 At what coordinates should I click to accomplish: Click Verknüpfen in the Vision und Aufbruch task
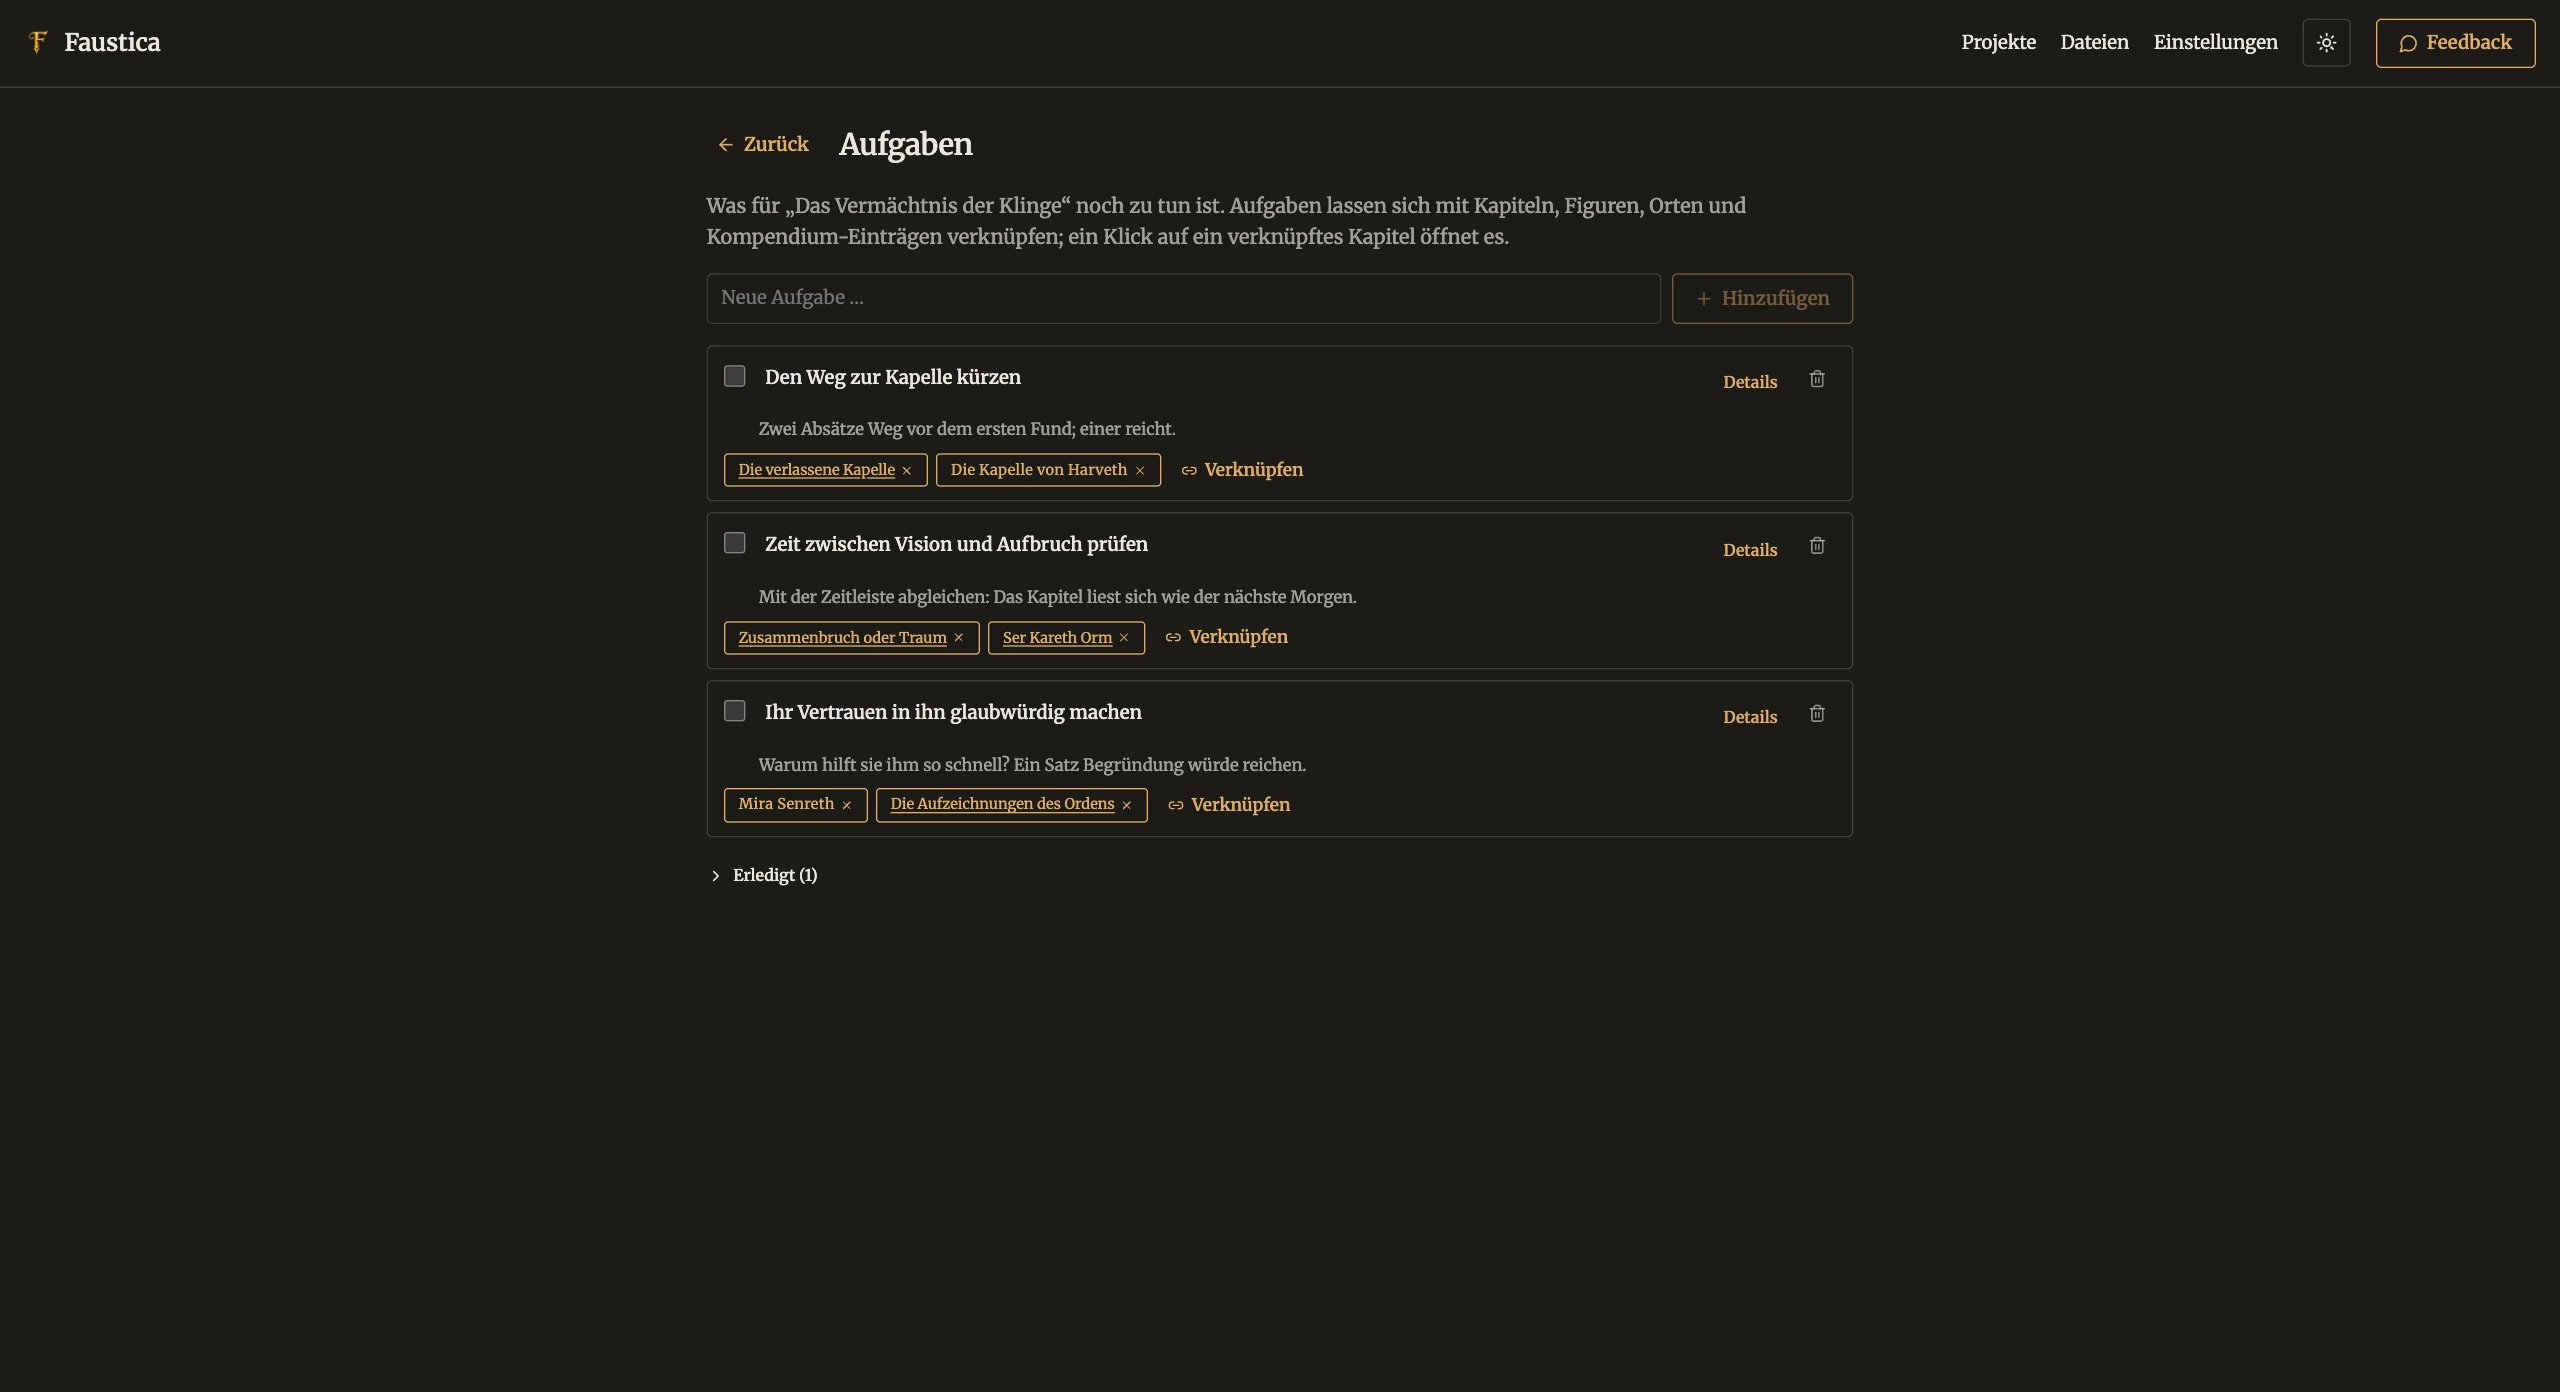tap(1227, 637)
